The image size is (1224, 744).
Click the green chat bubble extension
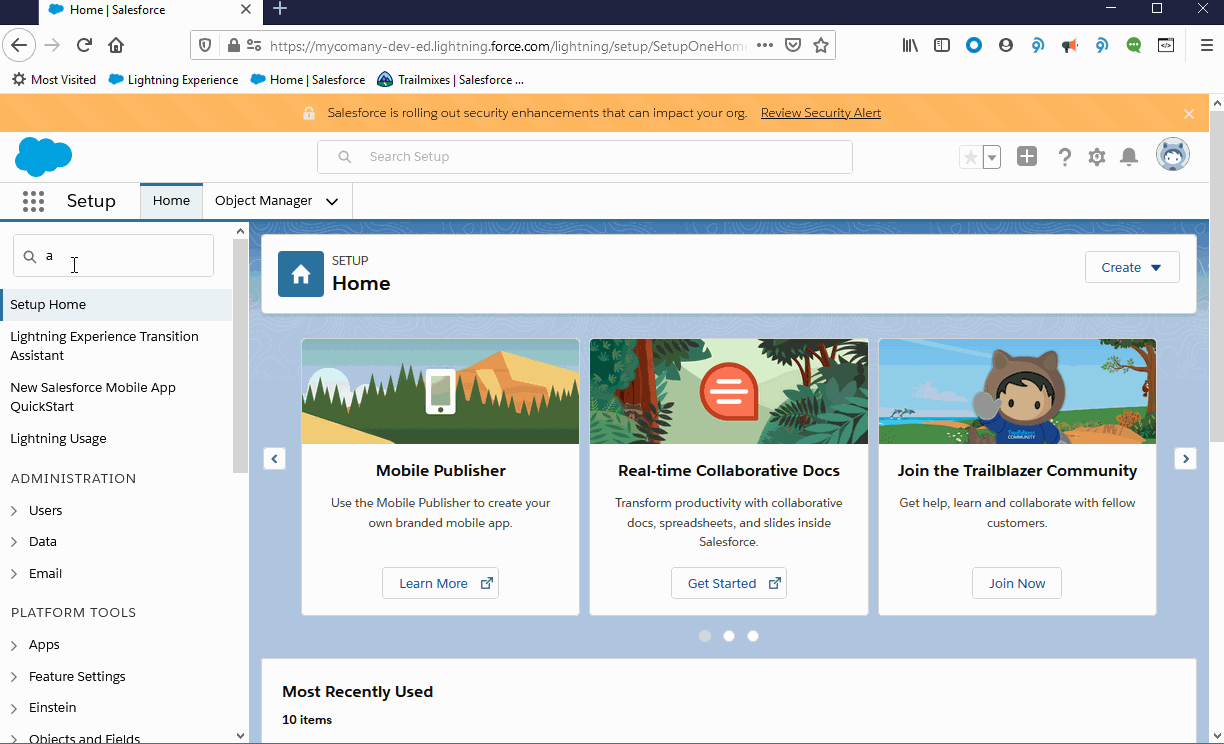pos(1134,45)
